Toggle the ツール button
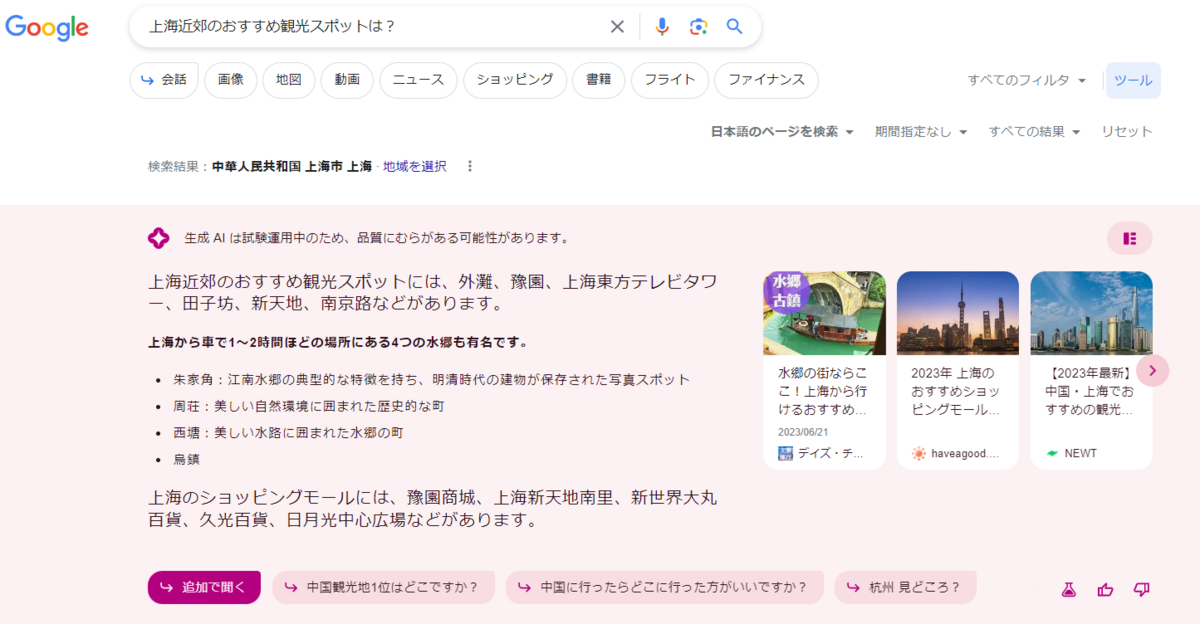This screenshot has width=1200, height=624. tap(1133, 80)
